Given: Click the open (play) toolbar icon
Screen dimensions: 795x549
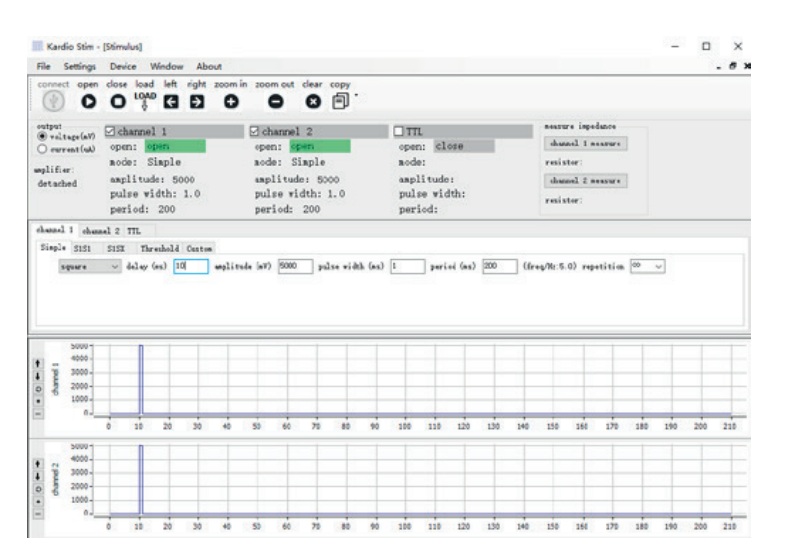Looking at the screenshot, I should [87, 102].
